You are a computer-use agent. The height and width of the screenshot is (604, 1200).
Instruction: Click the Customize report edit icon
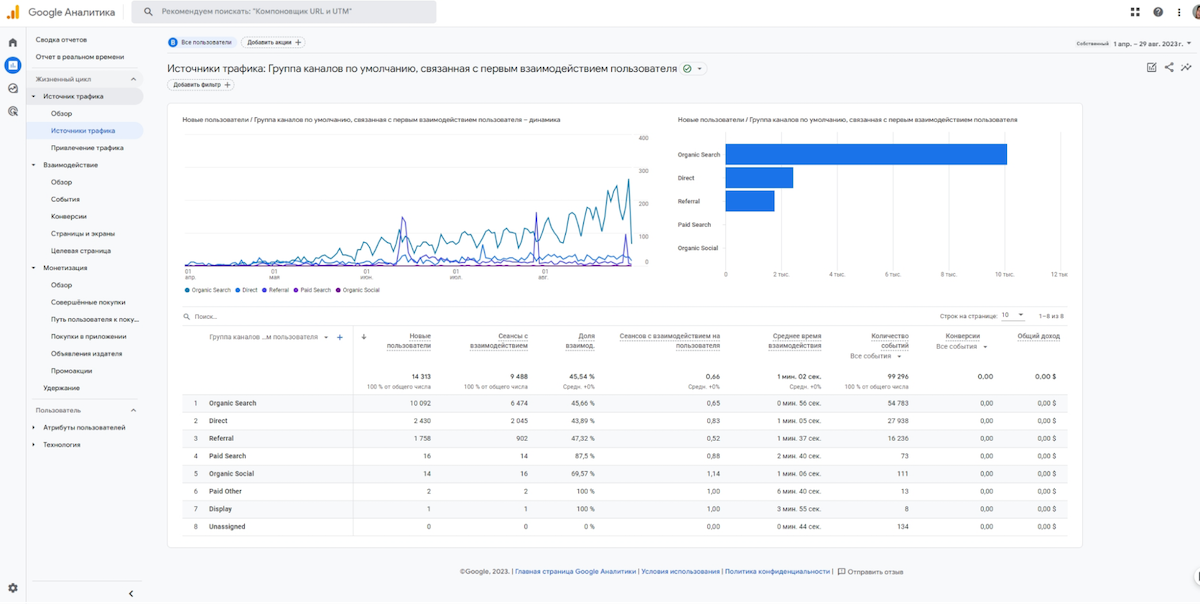pyautogui.click(x=1152, y=67)
